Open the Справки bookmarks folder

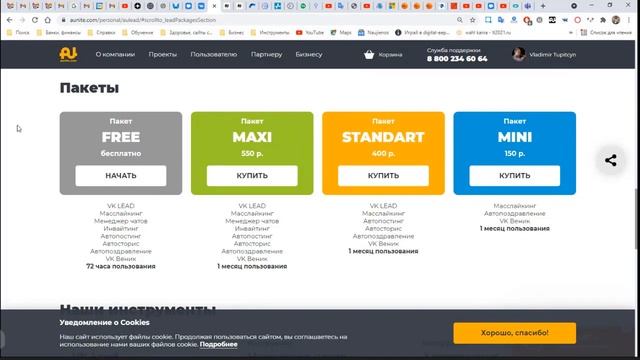point(102,33)
